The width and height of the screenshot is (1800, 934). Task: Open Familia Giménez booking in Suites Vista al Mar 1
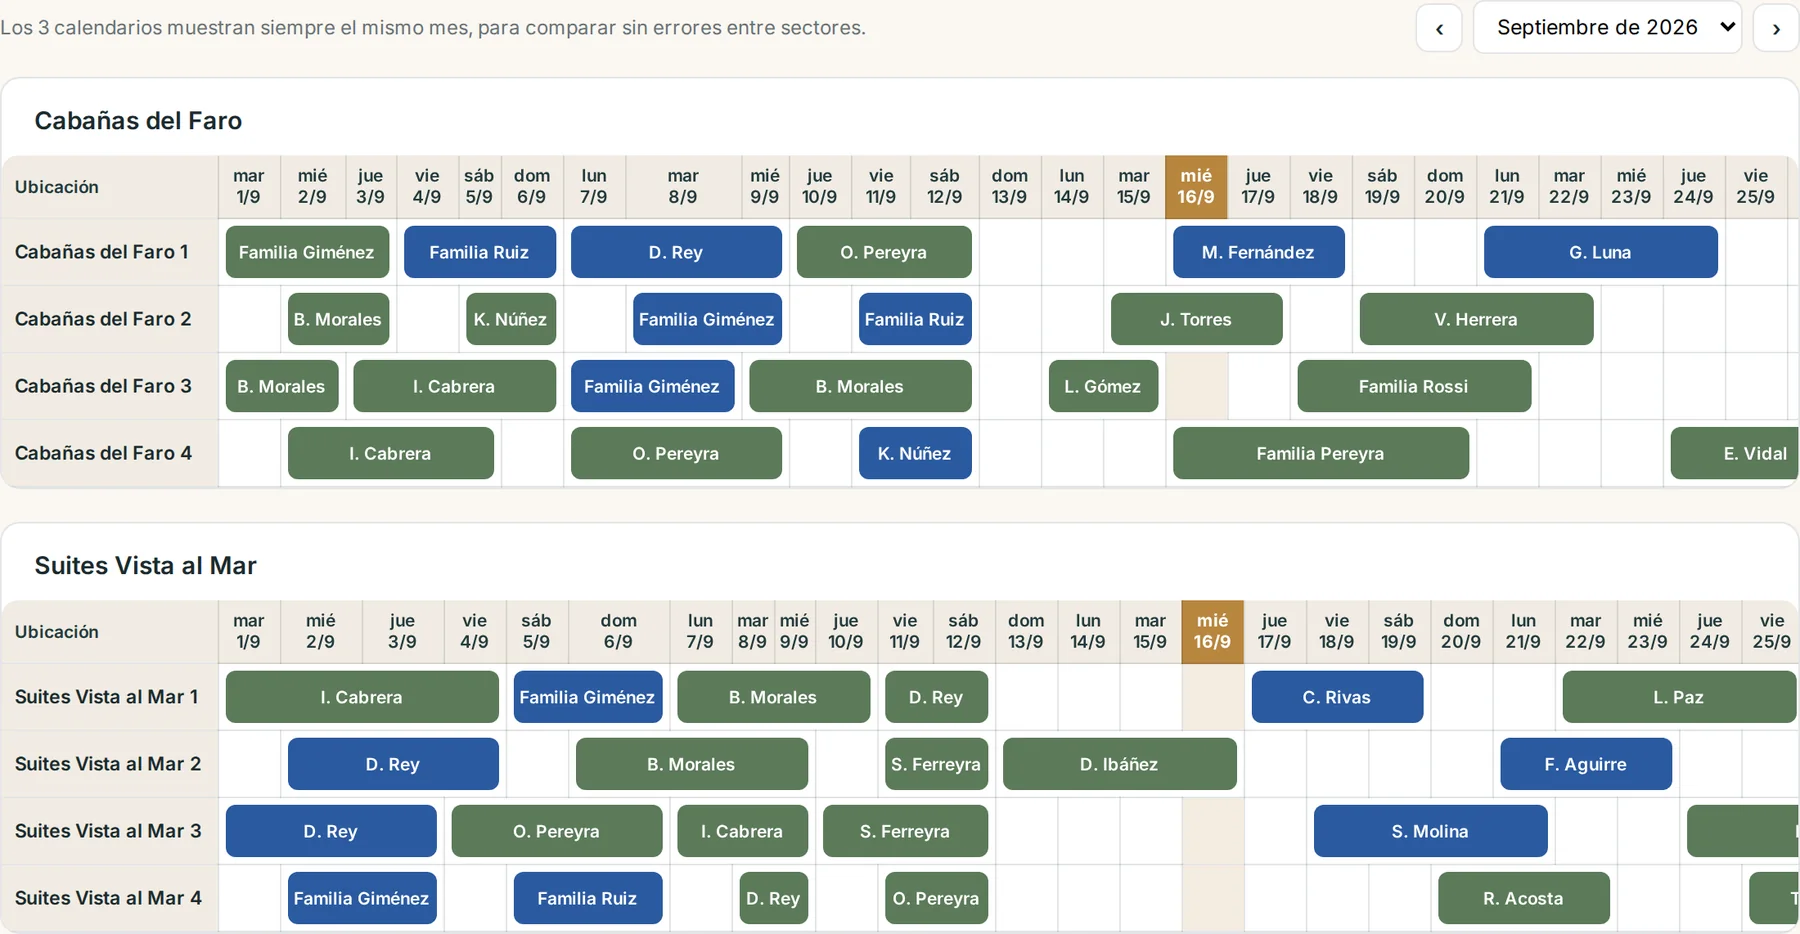588,697
